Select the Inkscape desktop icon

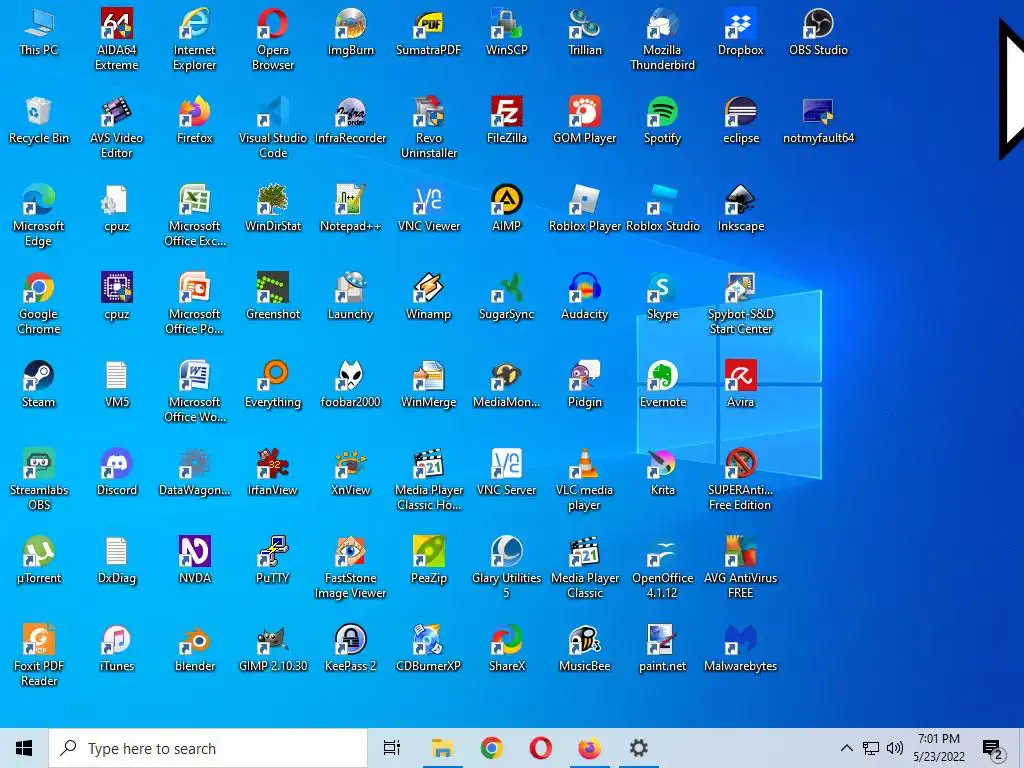[741, 209]
